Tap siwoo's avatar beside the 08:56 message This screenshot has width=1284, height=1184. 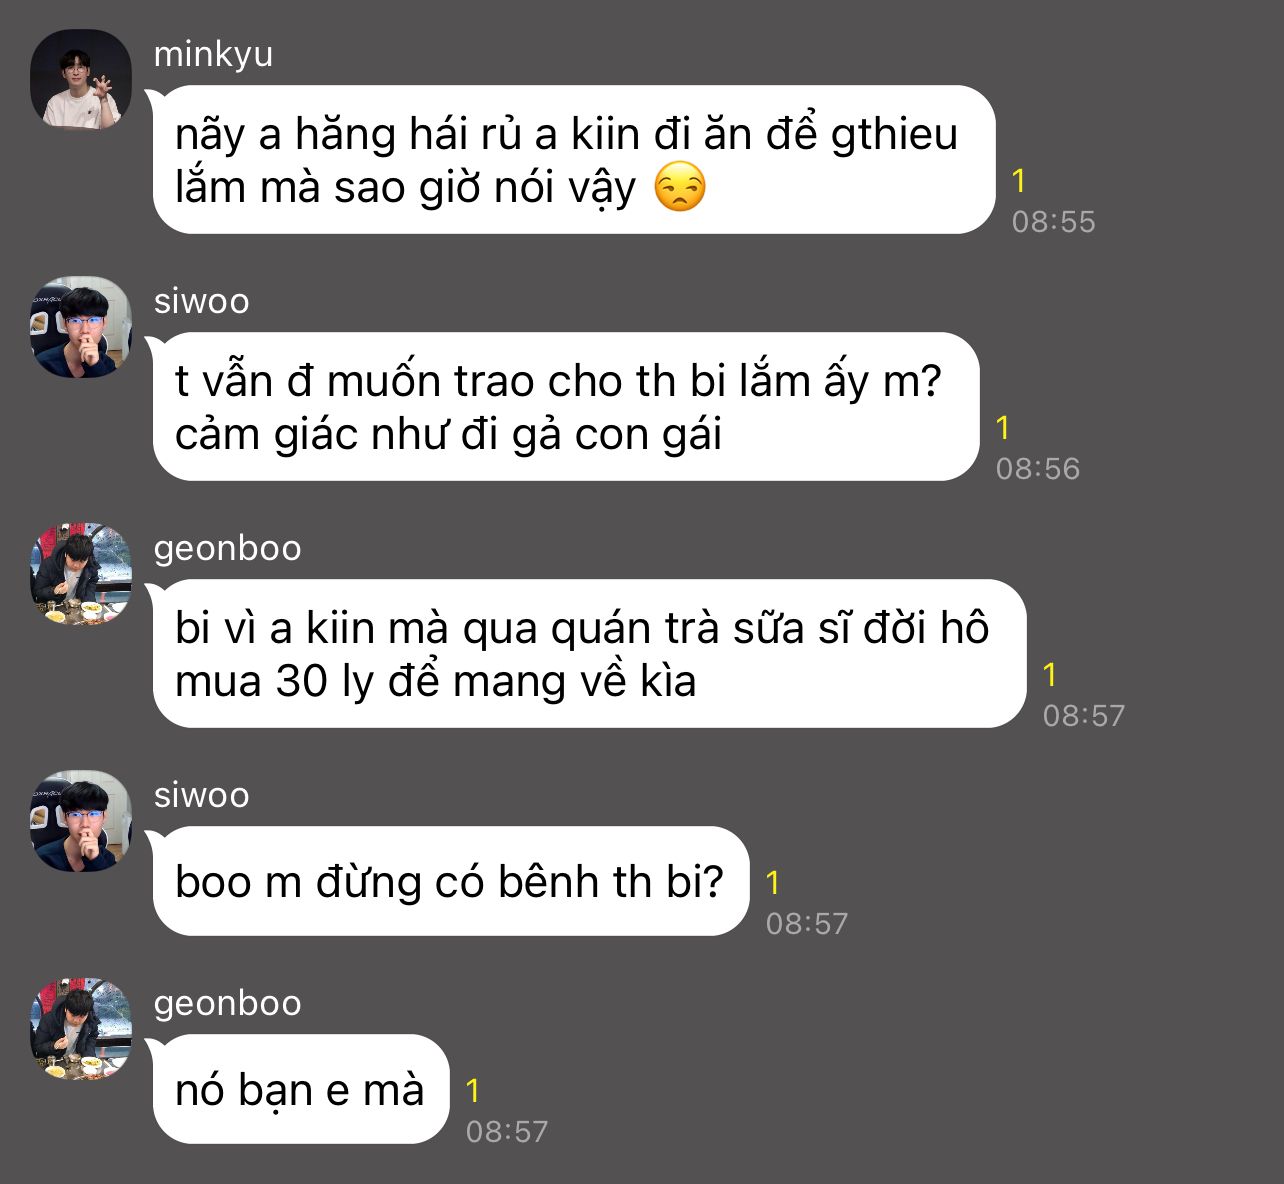point(81,327)
